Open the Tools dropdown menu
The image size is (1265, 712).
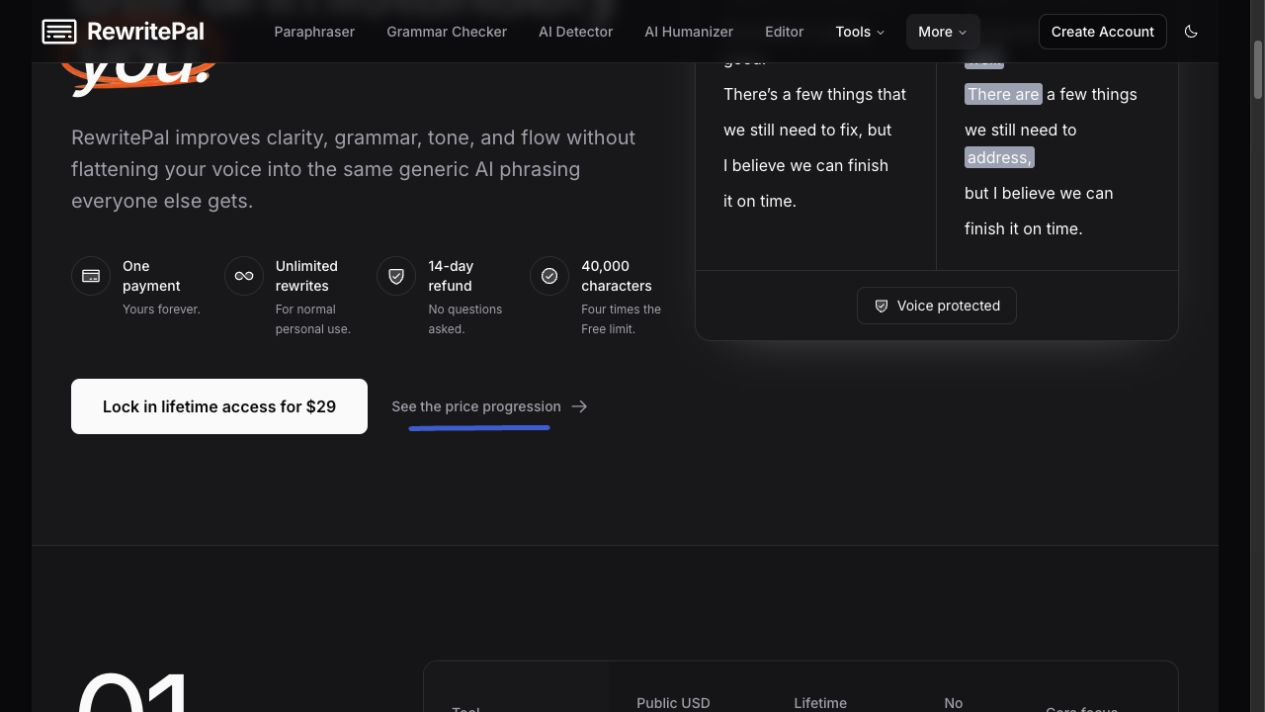[860, 32]
